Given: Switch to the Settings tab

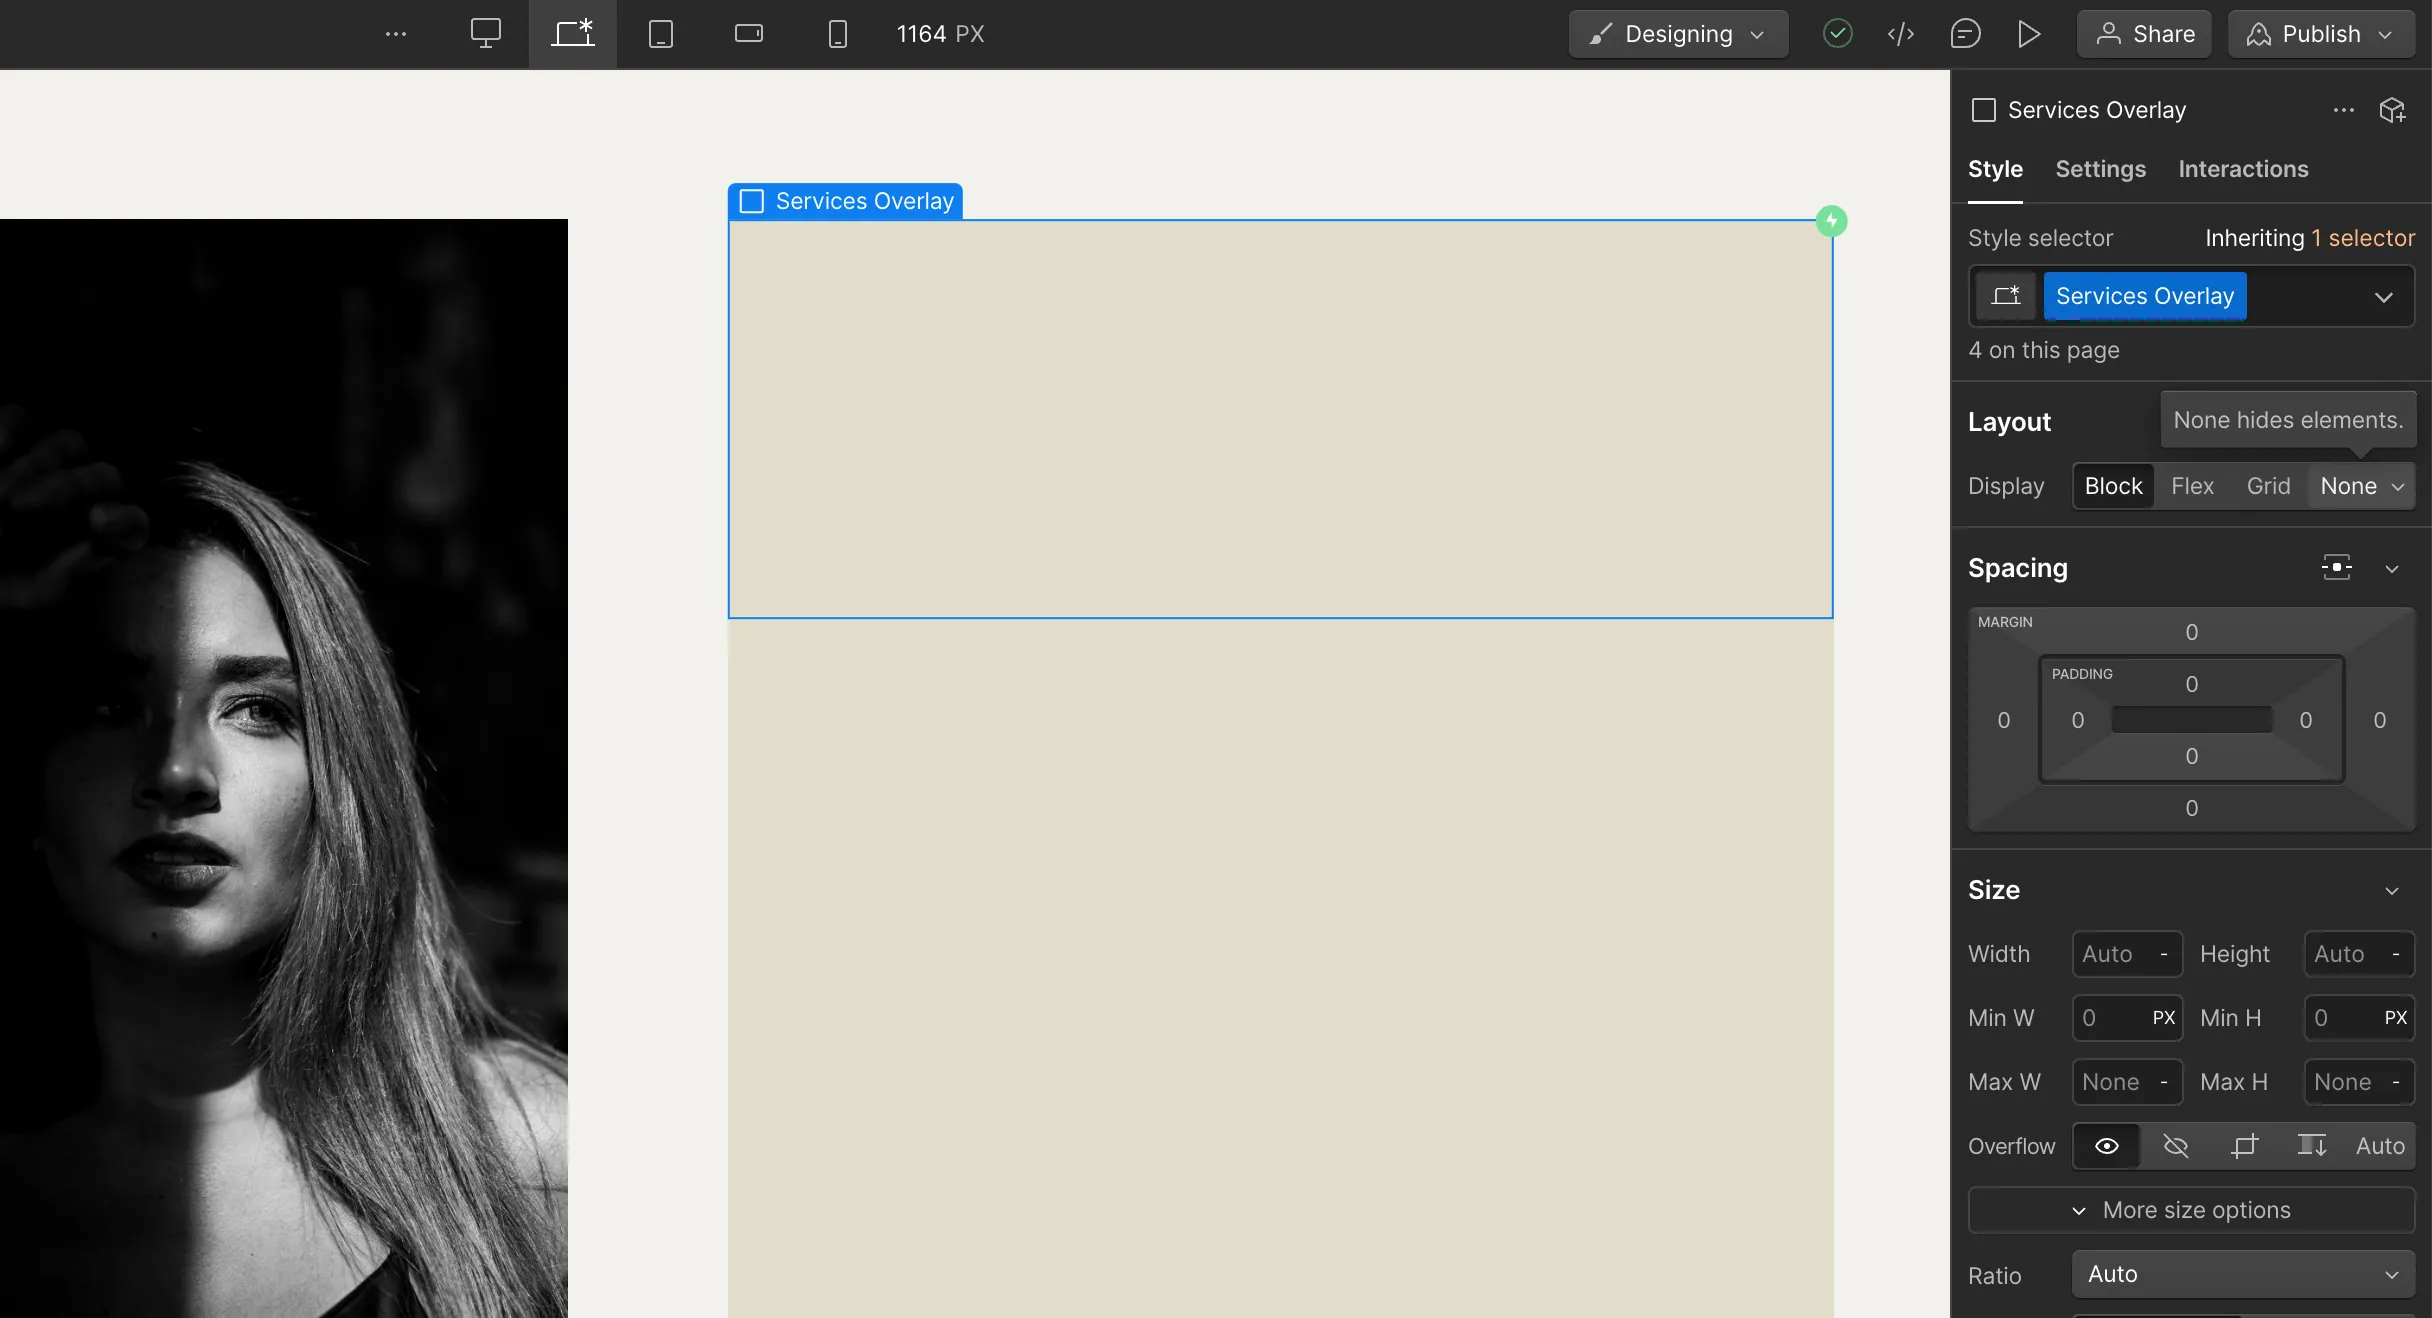Looking at the screenshot, I should (2100, 169).
